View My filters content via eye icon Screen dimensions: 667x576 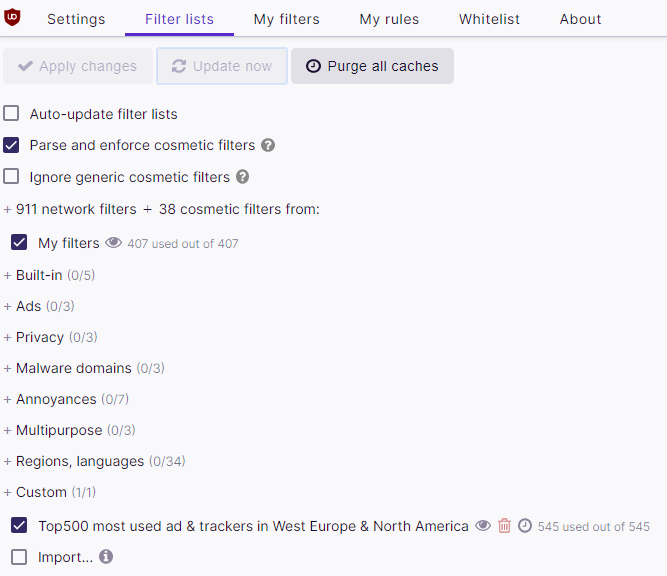tap(114, 242)
